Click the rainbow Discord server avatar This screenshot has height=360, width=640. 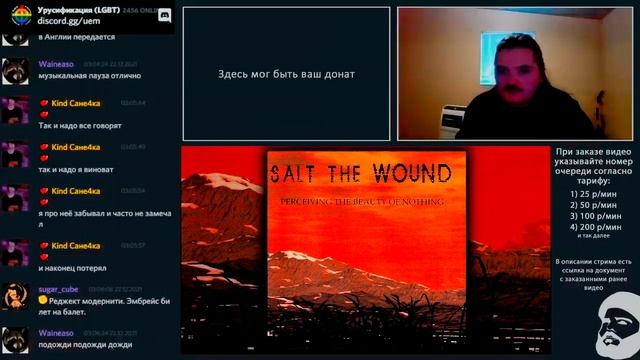coord(21,16)
